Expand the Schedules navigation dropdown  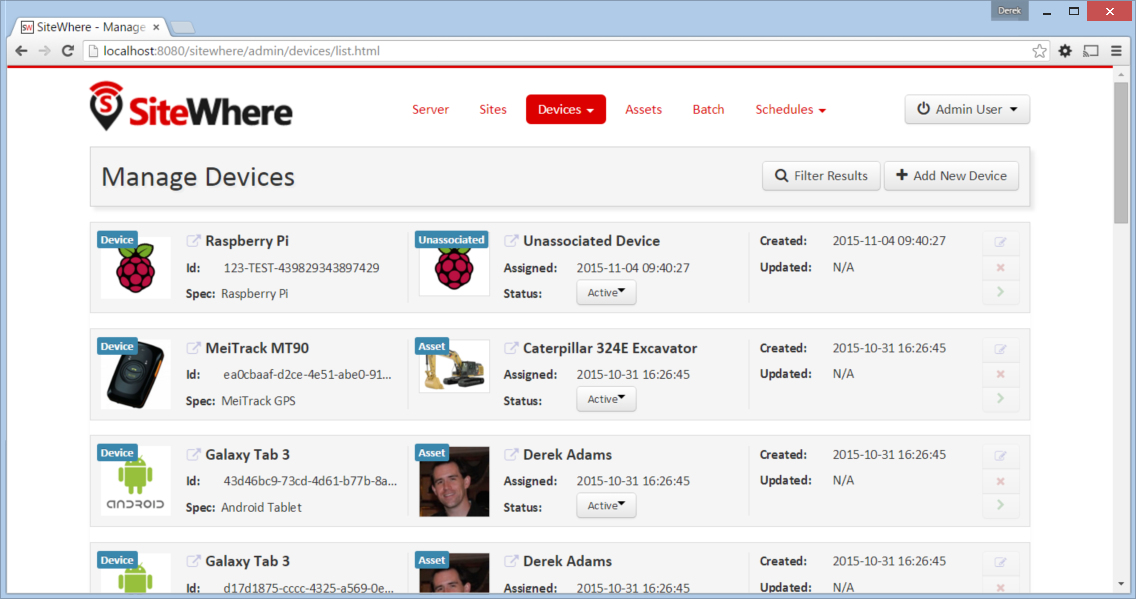tap(790, 109)
